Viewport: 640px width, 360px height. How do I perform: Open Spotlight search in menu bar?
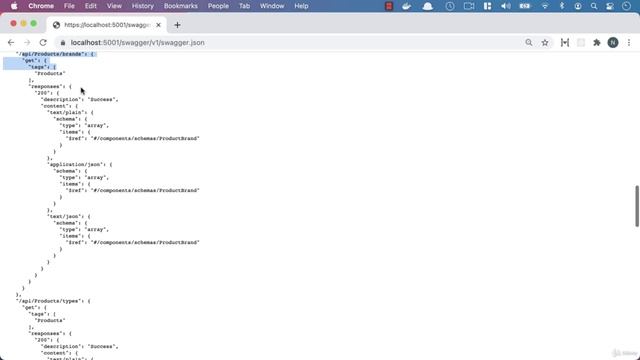pos(593,6)
